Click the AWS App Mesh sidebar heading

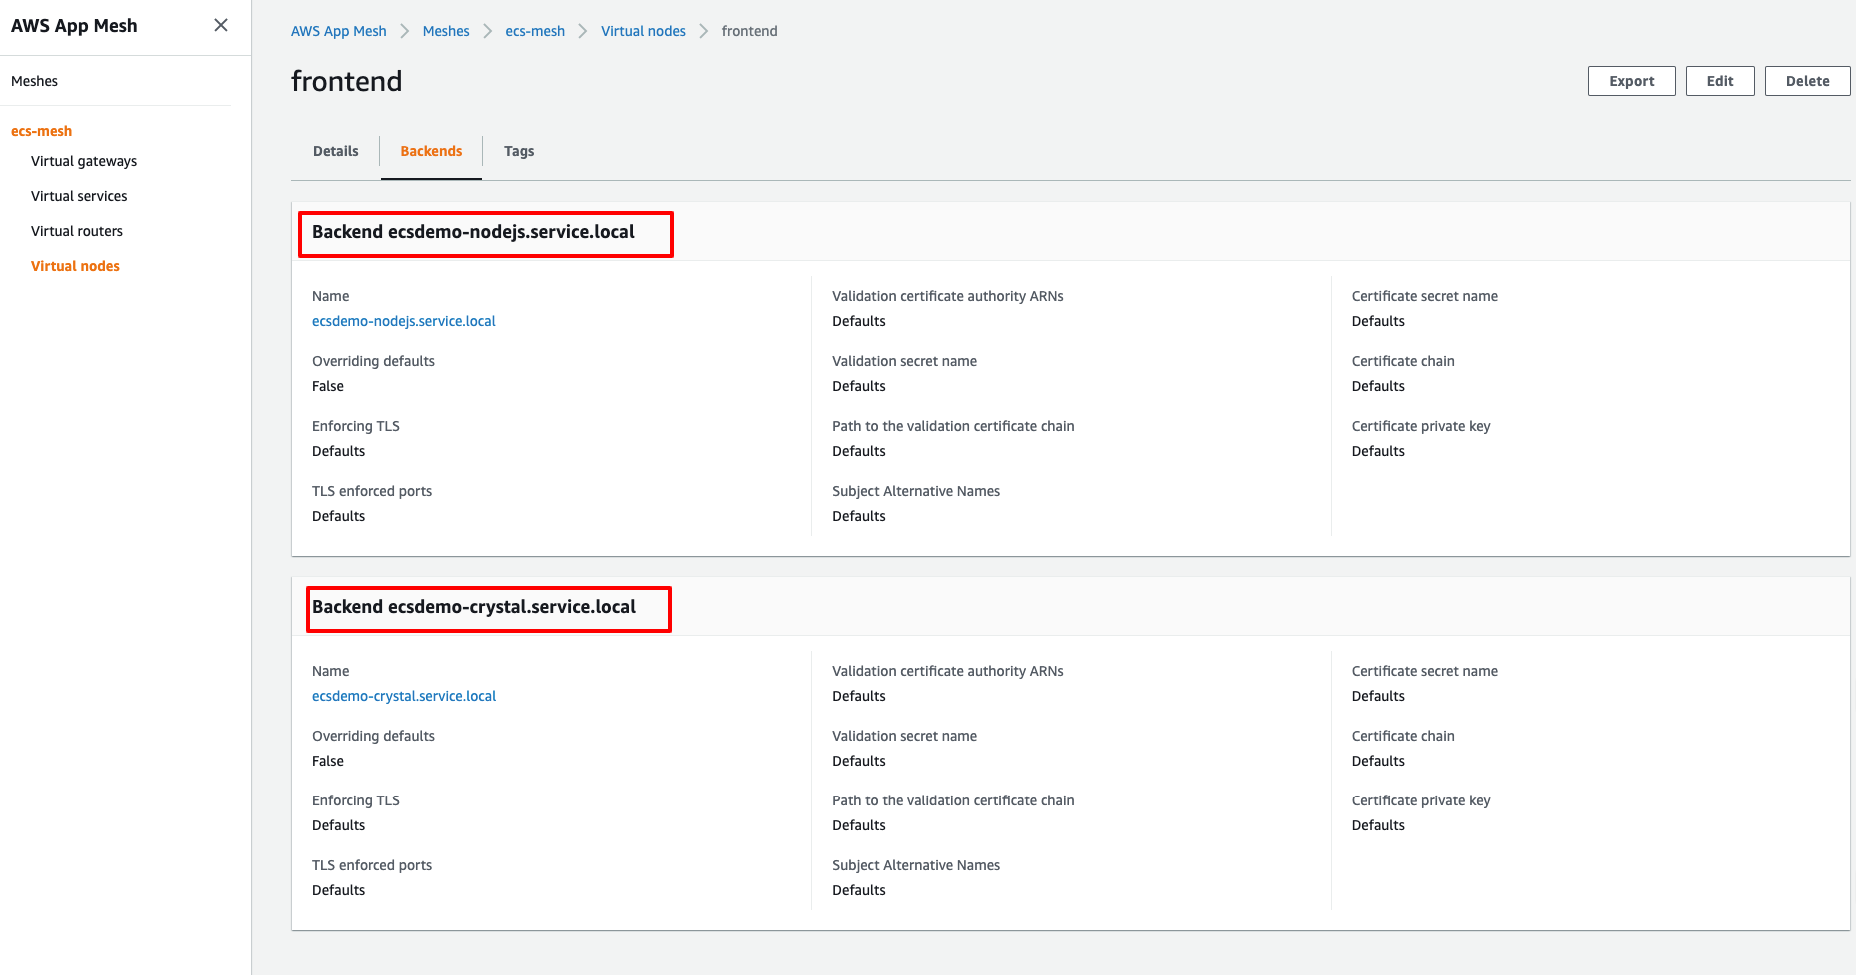pos(74,25)
